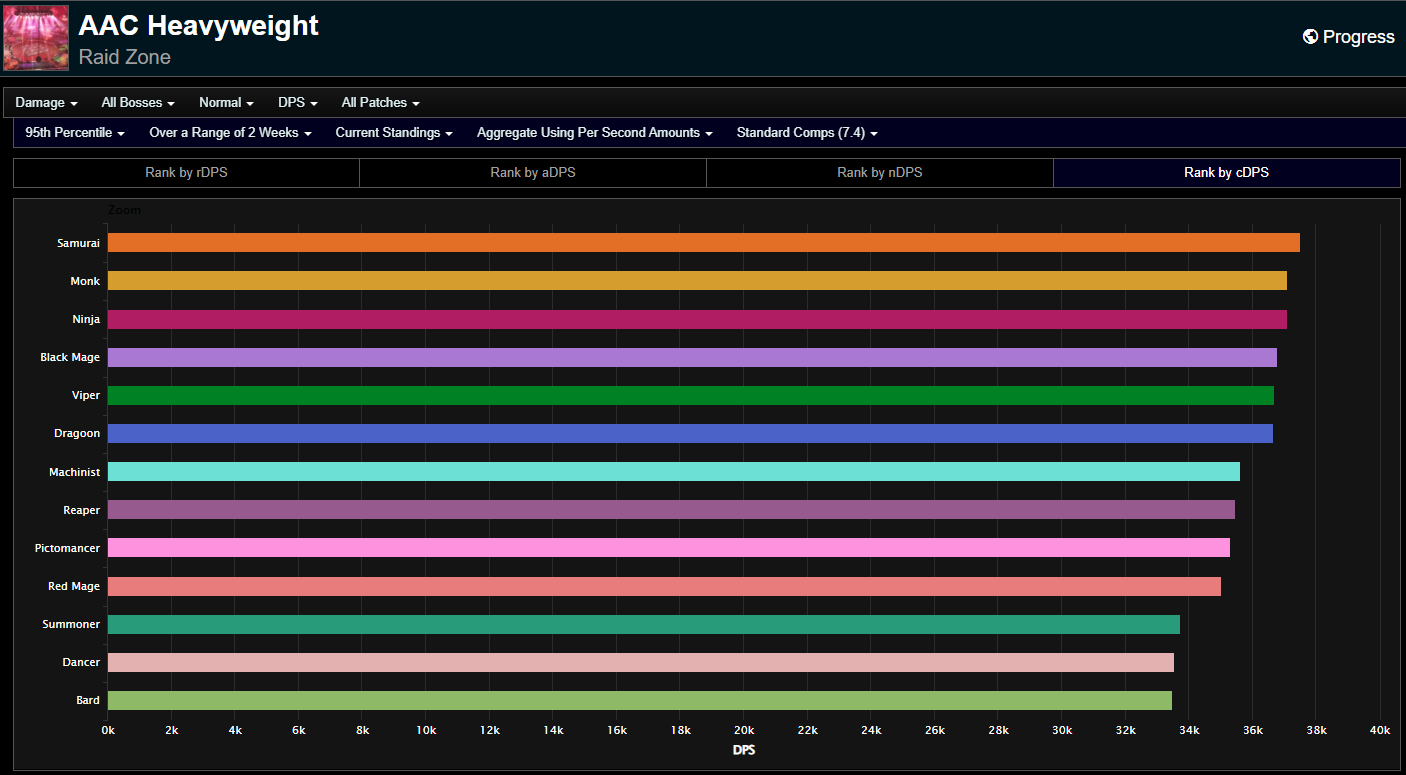Click the 20k axis tick label

pyautogui.click(x=744, y=731)
